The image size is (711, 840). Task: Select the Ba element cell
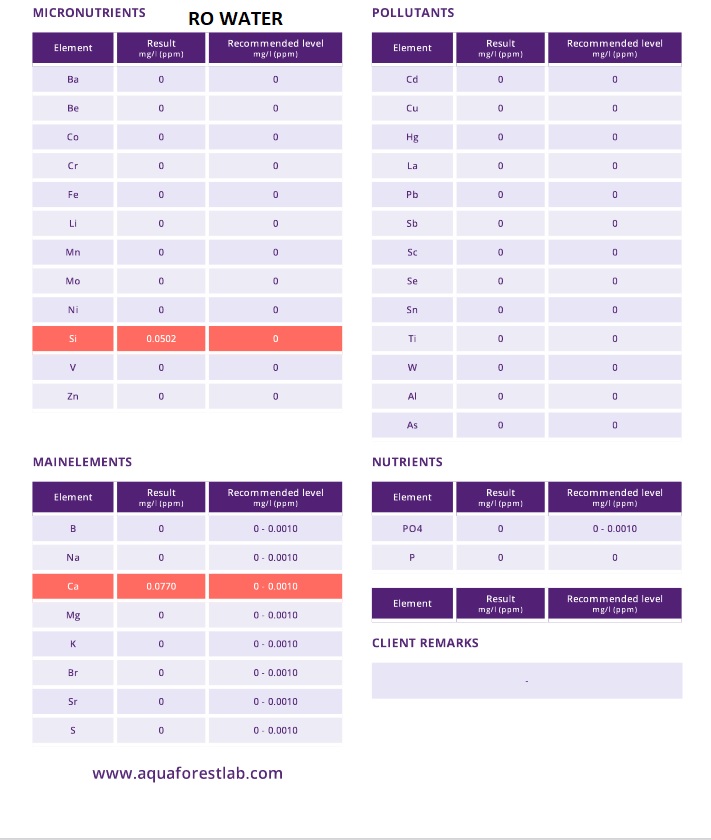click(x=73, y=79)
